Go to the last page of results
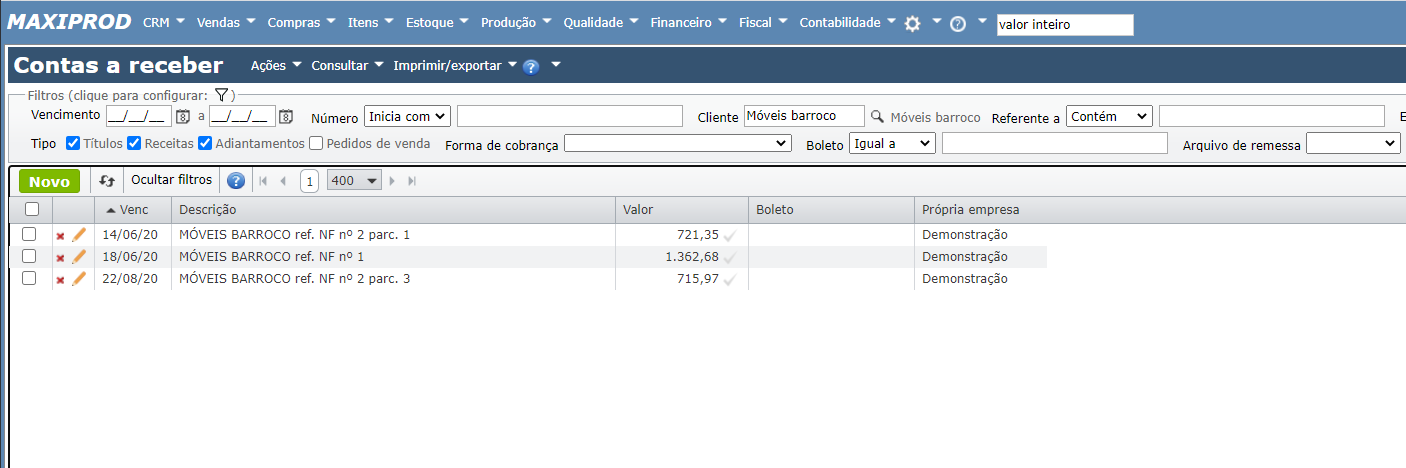1406x468 pixels. [411, 181]
